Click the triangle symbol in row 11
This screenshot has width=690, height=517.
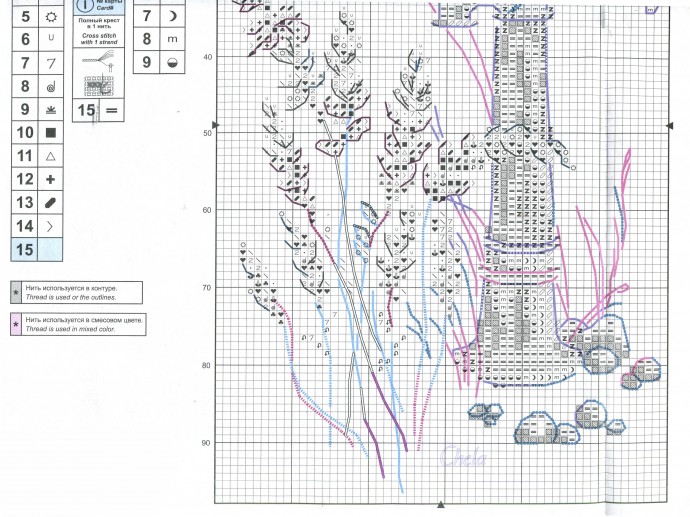pyautogui.click(x=50, y=156)
